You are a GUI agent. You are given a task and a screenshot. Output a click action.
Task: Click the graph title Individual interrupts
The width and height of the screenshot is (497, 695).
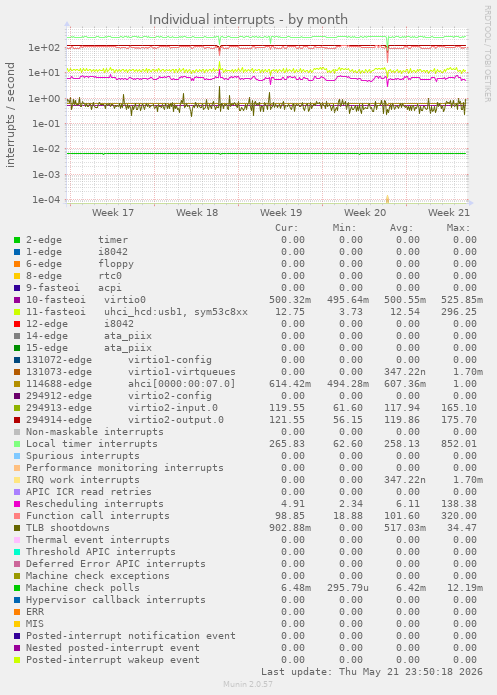(248, 20)
